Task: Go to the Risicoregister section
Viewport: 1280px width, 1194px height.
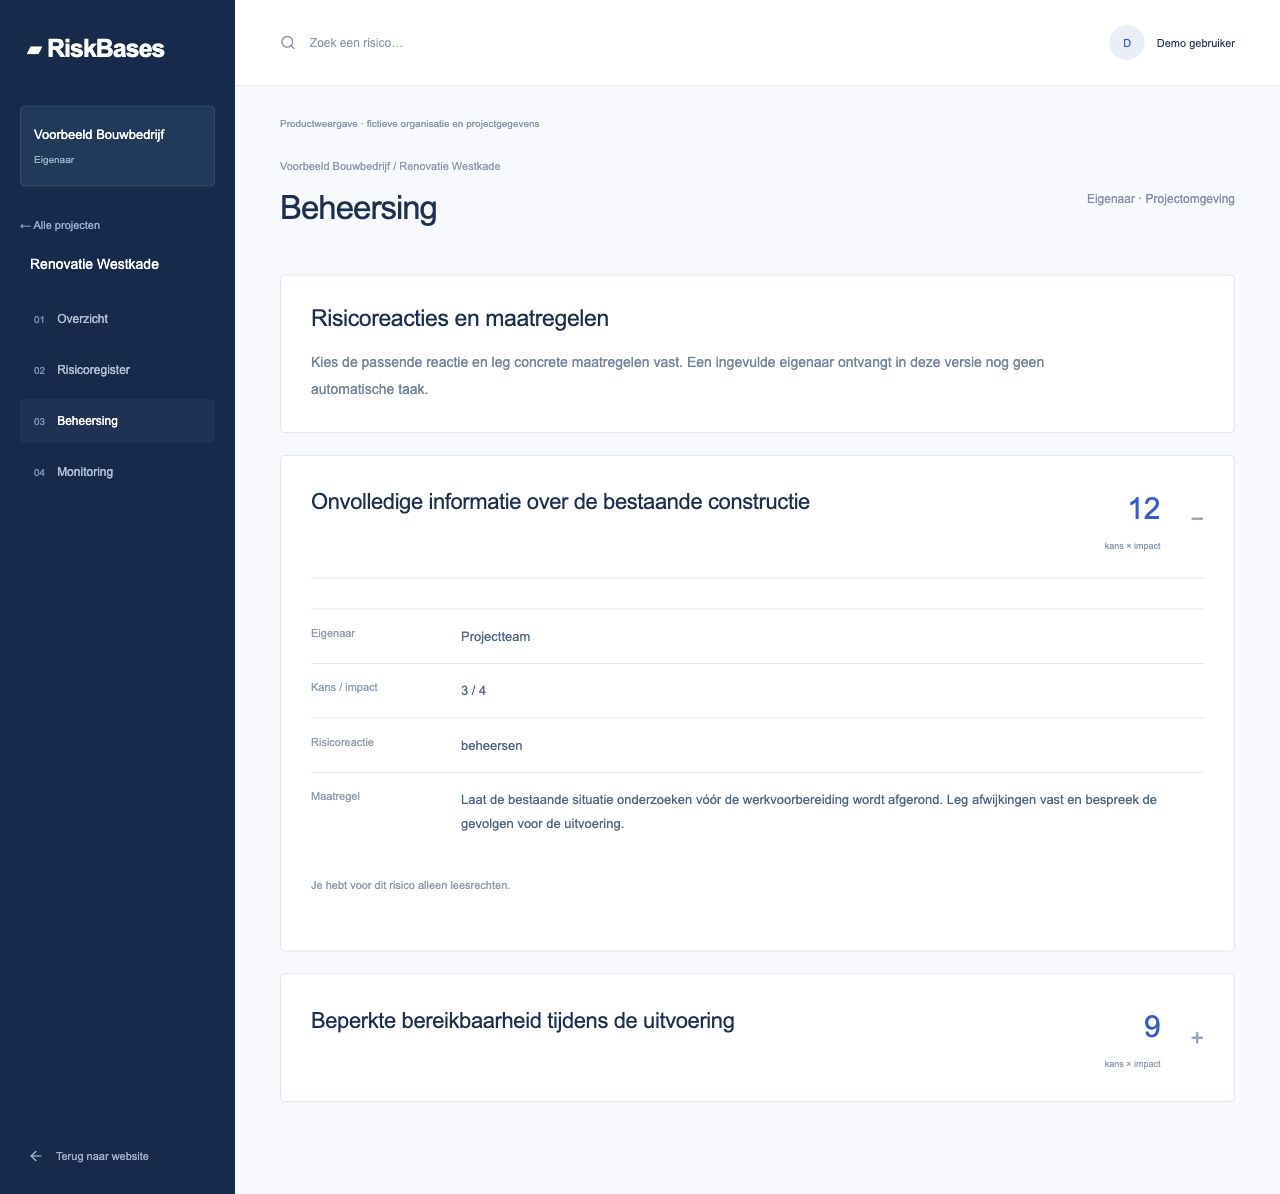Action: tap(117, 370)
